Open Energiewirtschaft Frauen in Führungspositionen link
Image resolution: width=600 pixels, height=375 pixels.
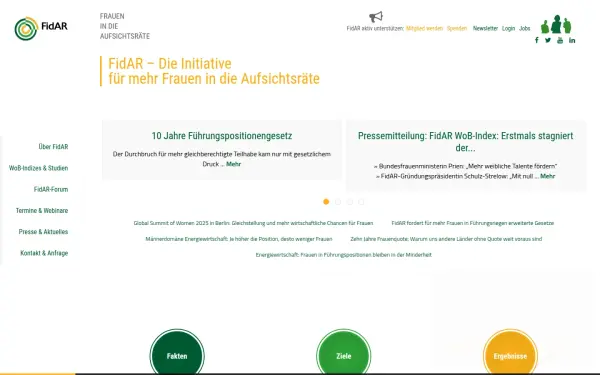(344, 255)
